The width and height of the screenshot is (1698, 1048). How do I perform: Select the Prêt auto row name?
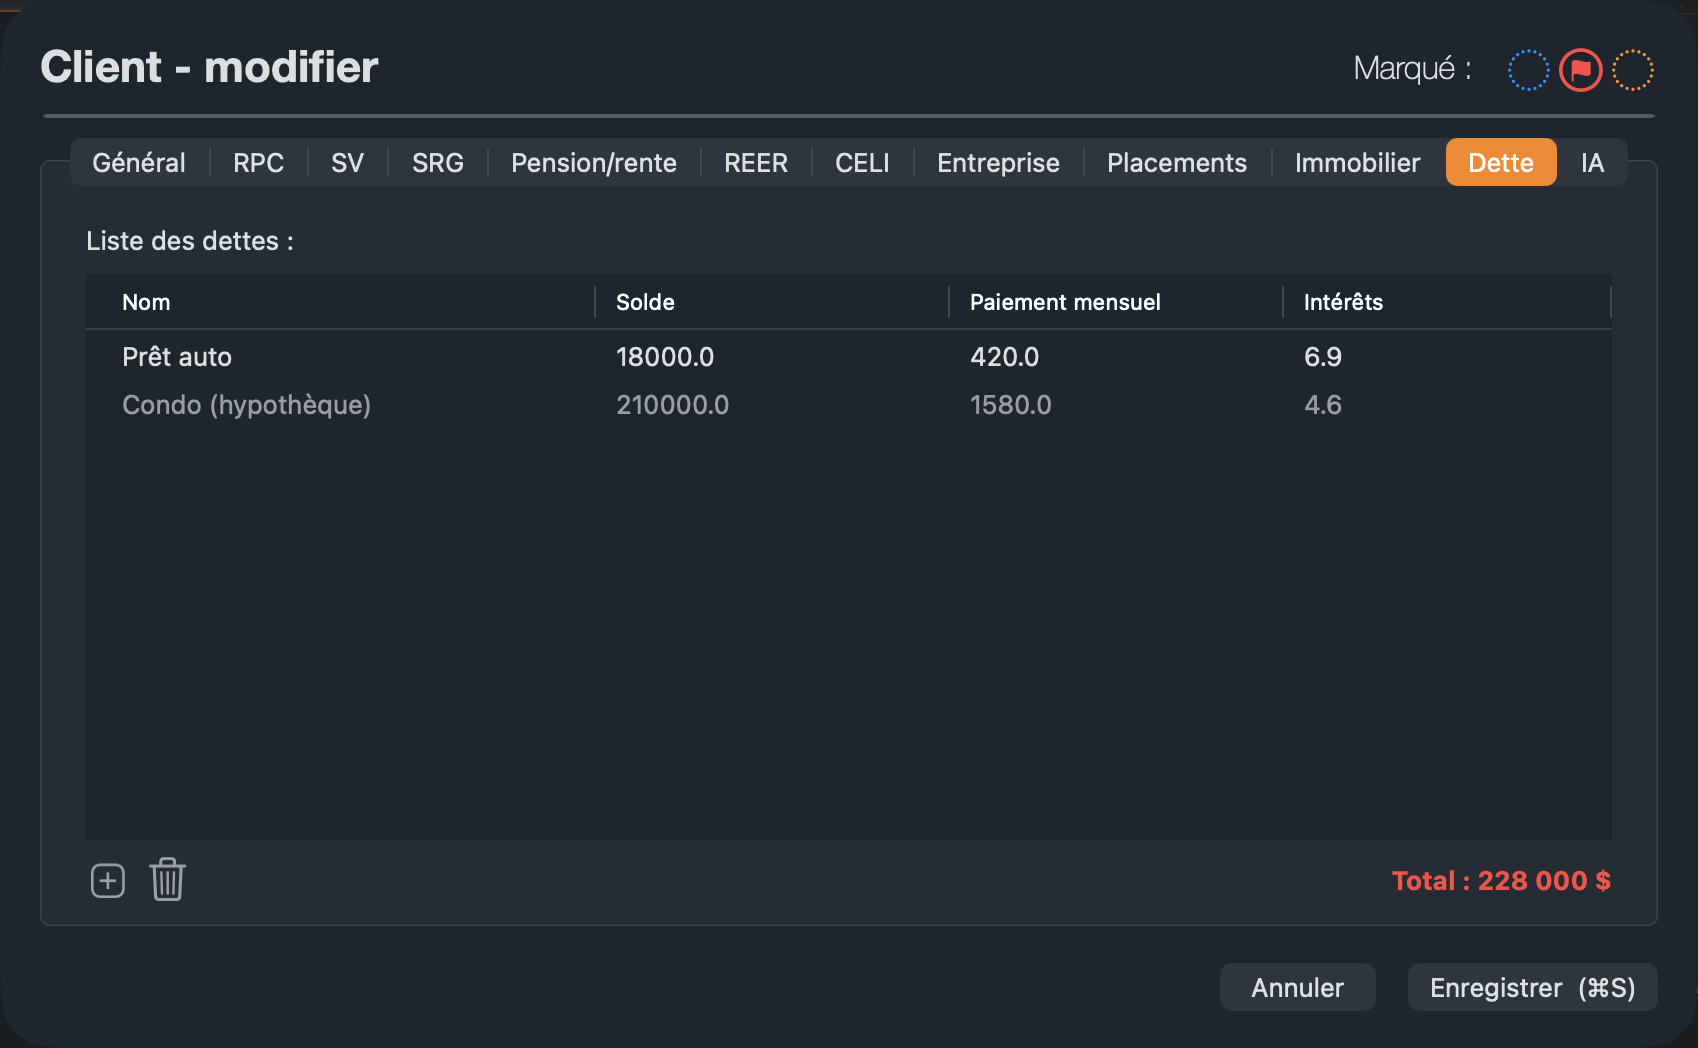[x=177, y=357]
